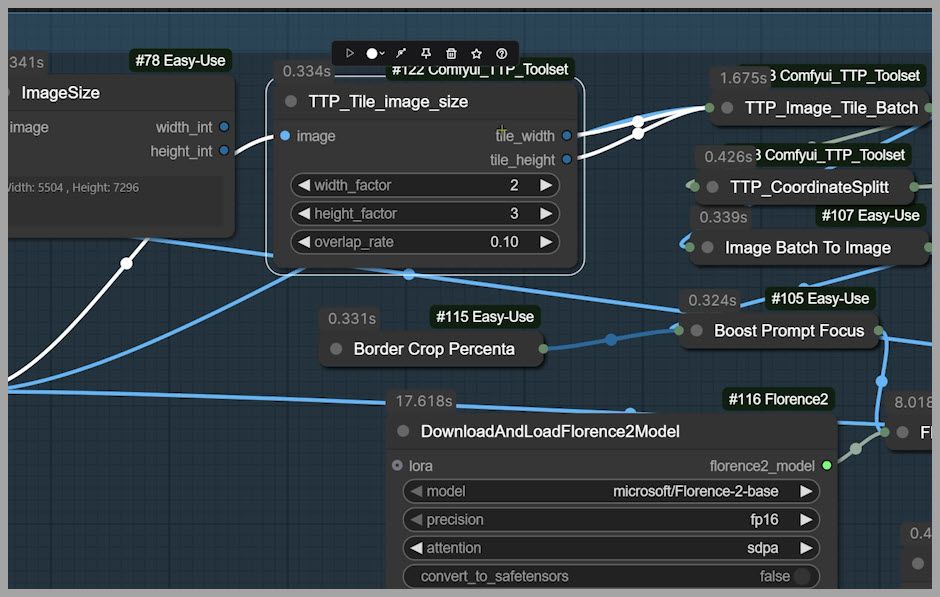The height and width of the screenshot is (597, 940).
Task: Select previous attention option arrow
Action: point(416,548)
